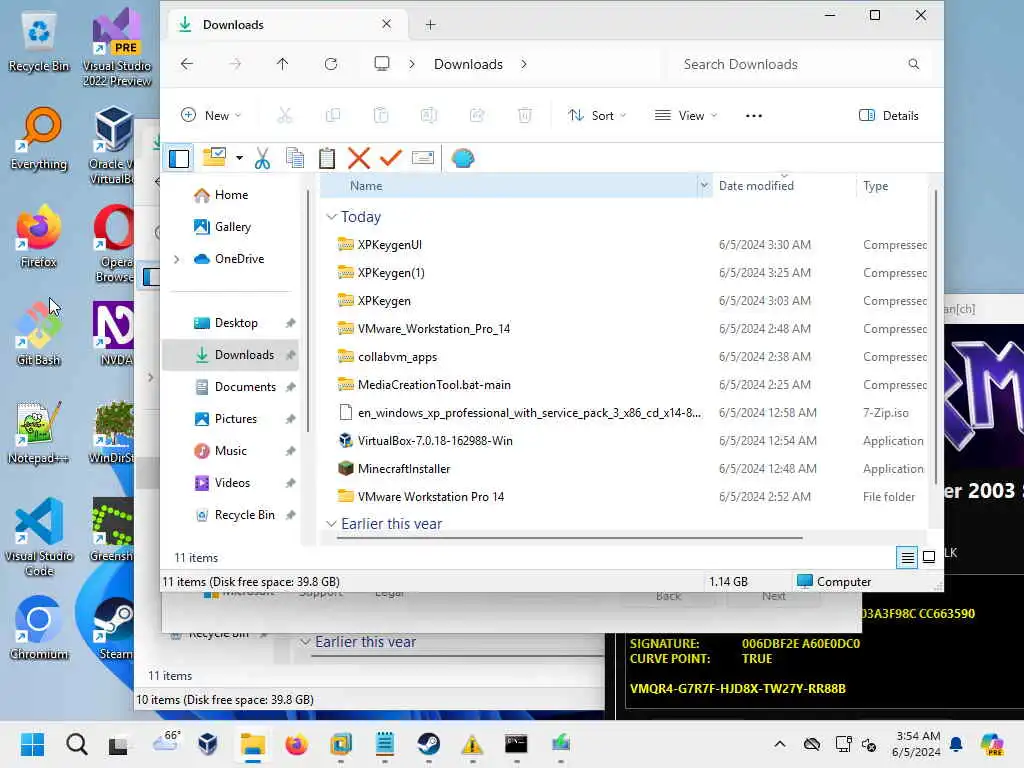Click the orange checkmark Properties icon
The image size is (1024, 768).
pyautogui.click(x=391, y=158)
